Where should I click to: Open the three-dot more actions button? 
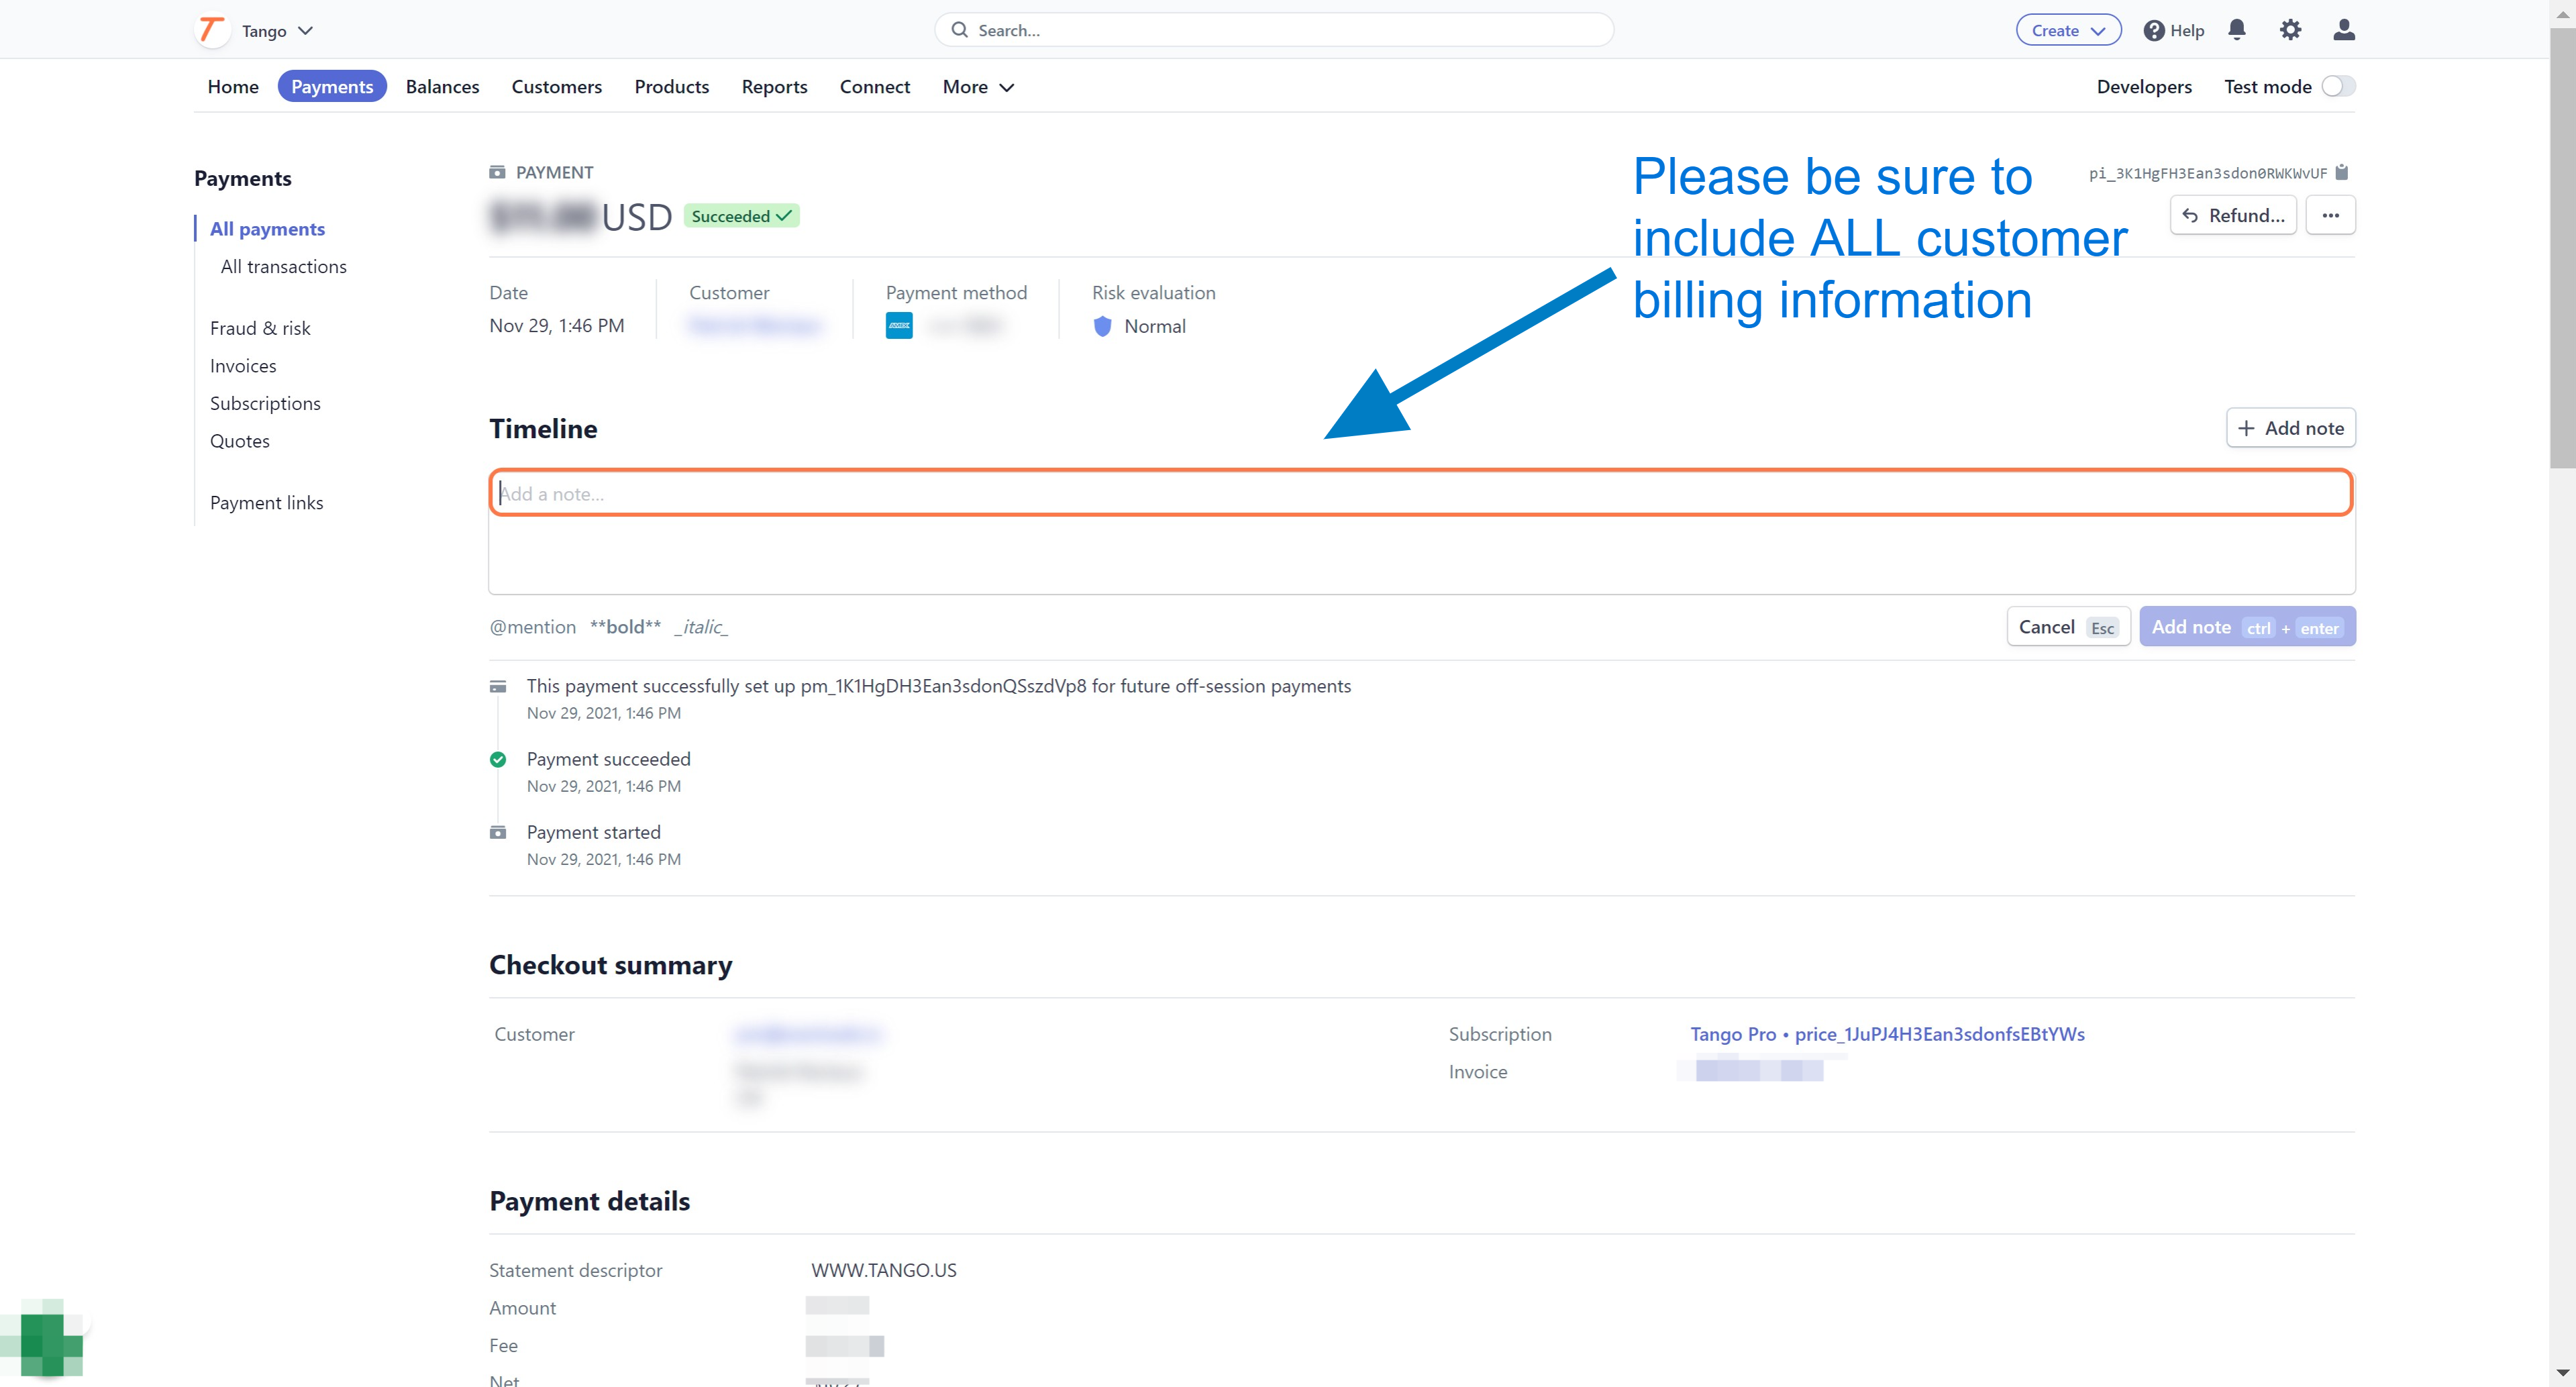pos(2330,215)
